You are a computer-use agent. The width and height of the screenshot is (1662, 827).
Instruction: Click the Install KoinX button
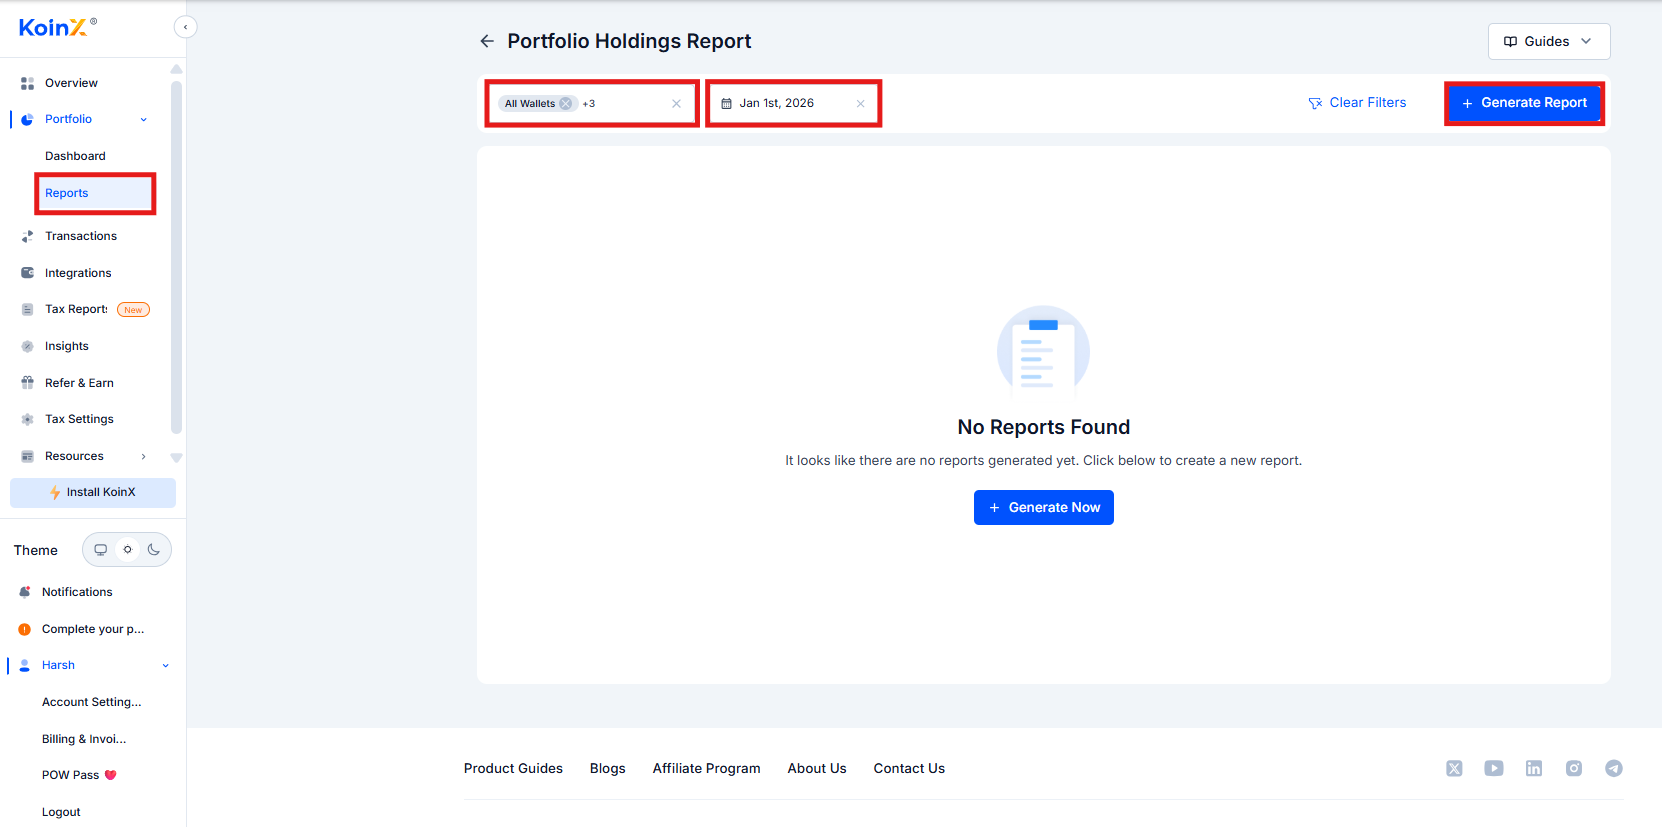tap(93, 492)
